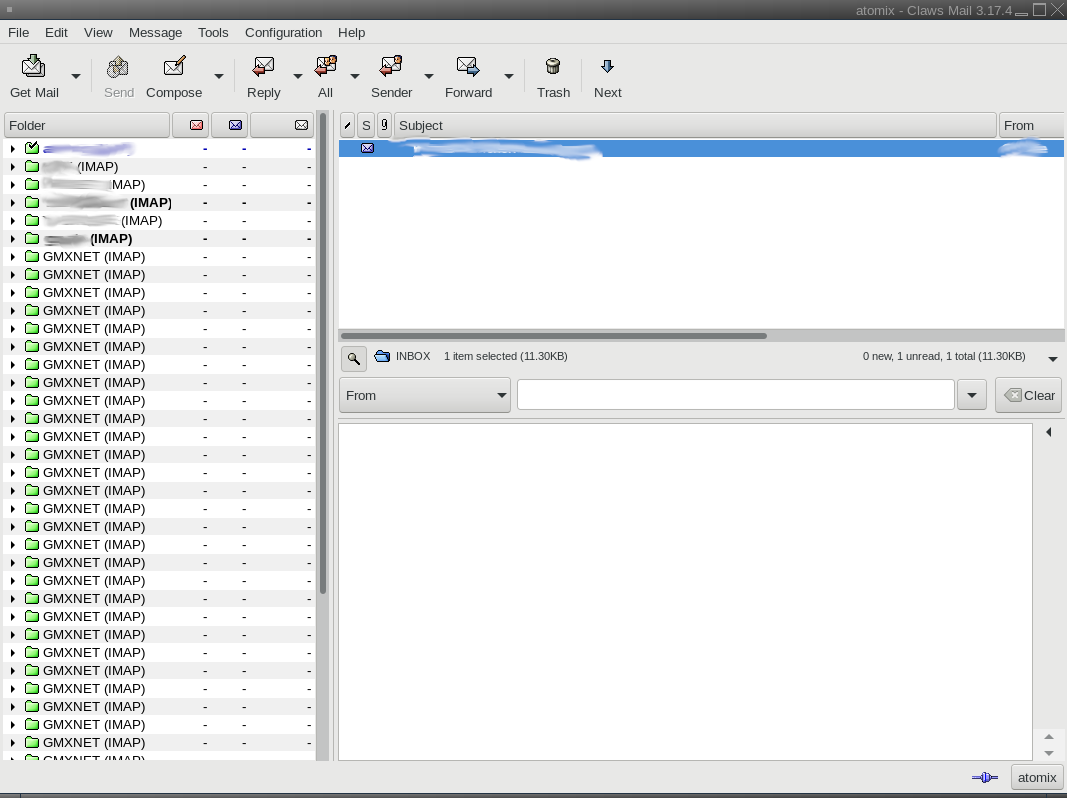The width and height of the screenshot is (1067, 798).
Task: Toggle the online/offline connection icon
Action: click(985, 778)
